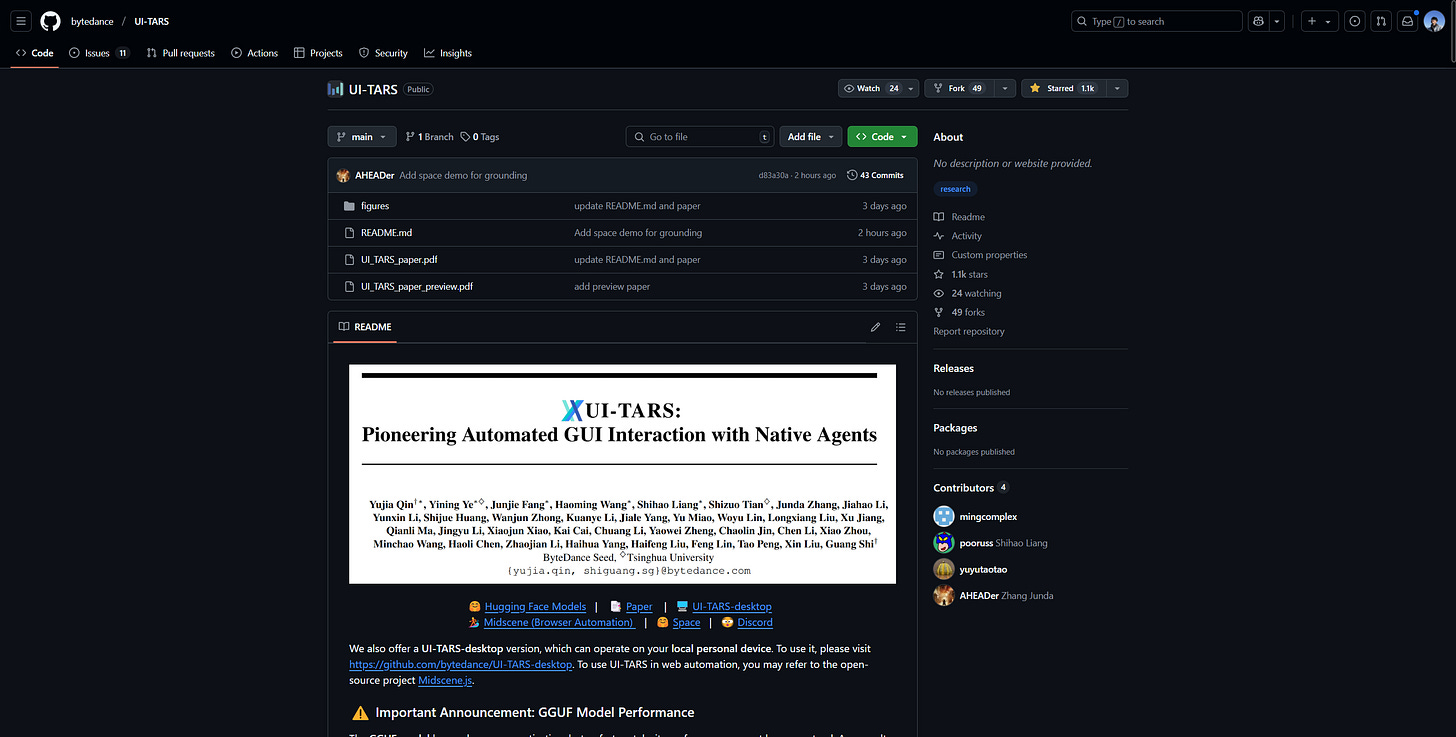View 1 Branch link
The width and height of the screenshot is (1456, 737).
pos(429,137)
